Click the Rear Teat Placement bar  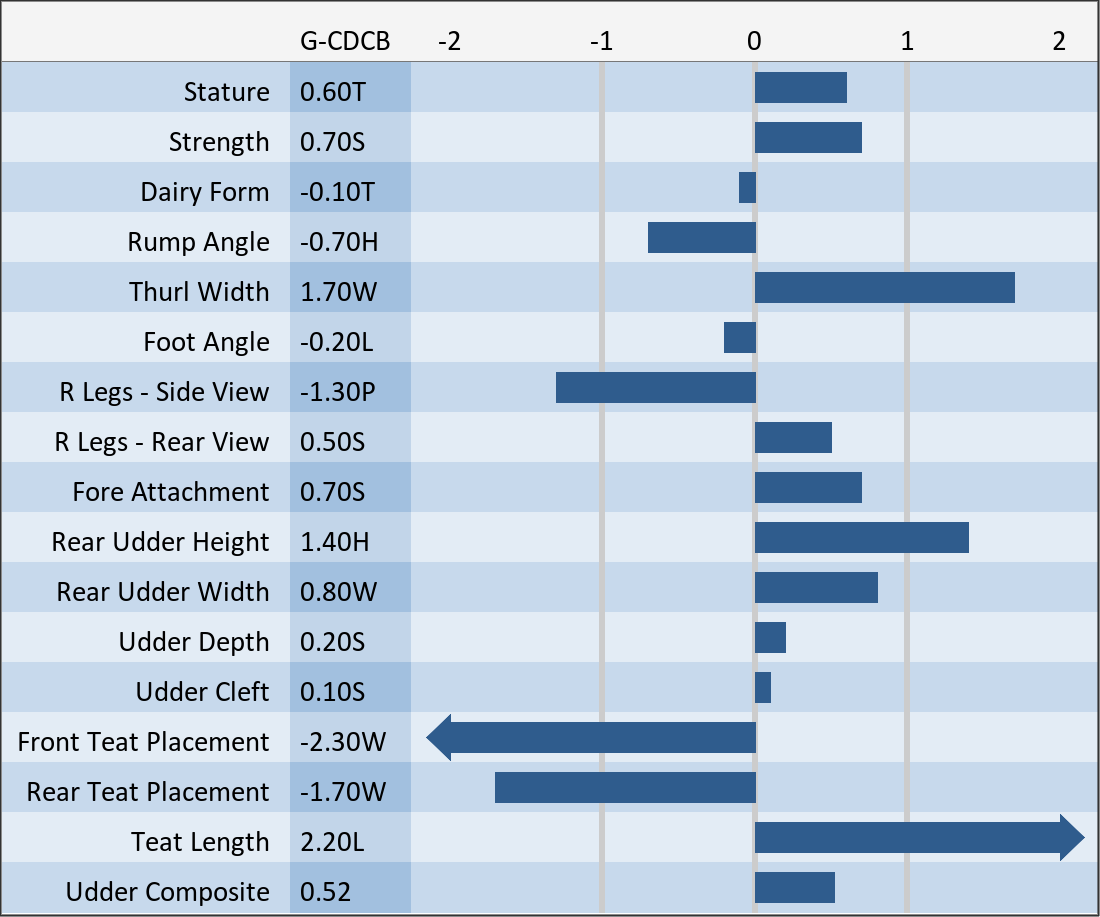625,788
